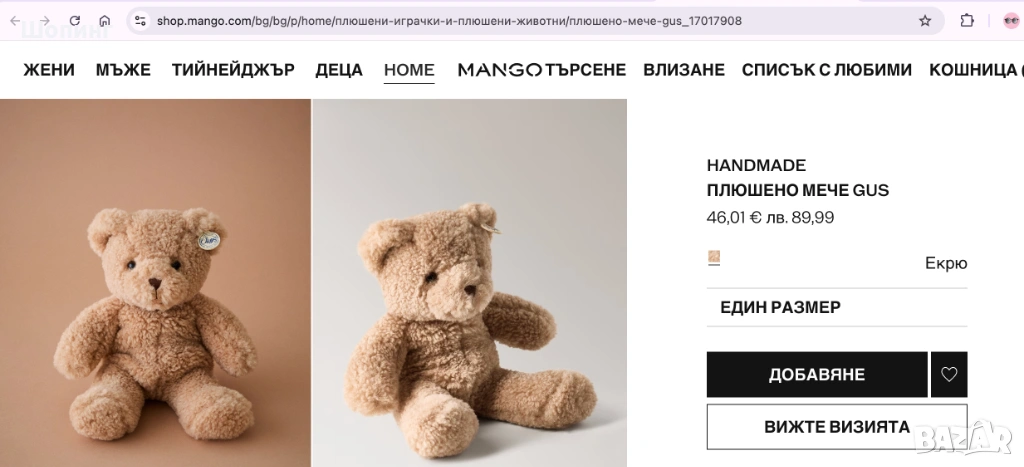Open the ЕДИН РАЗМЕР size selector
The width and height of the screenshot is (1024, 467).
tap(837, 307)
